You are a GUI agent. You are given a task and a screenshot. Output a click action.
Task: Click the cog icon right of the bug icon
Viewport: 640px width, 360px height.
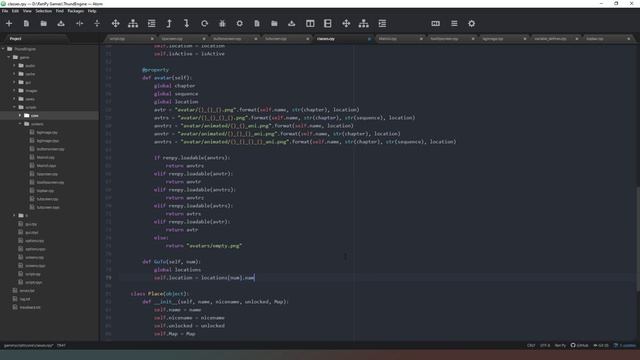tap(240, 24)
